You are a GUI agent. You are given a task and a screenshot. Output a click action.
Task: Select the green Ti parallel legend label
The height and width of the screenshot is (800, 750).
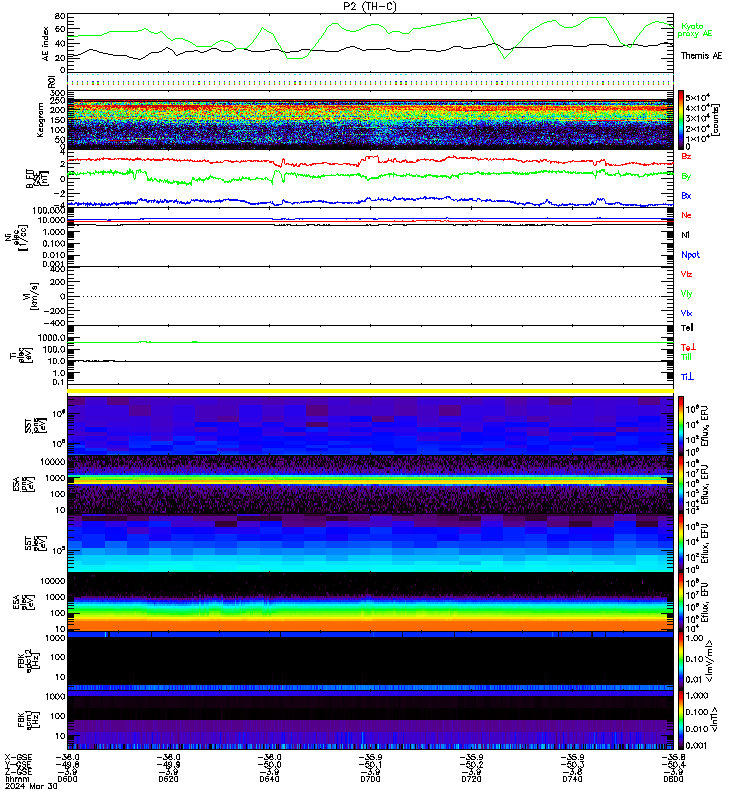[x=686, y=357]
